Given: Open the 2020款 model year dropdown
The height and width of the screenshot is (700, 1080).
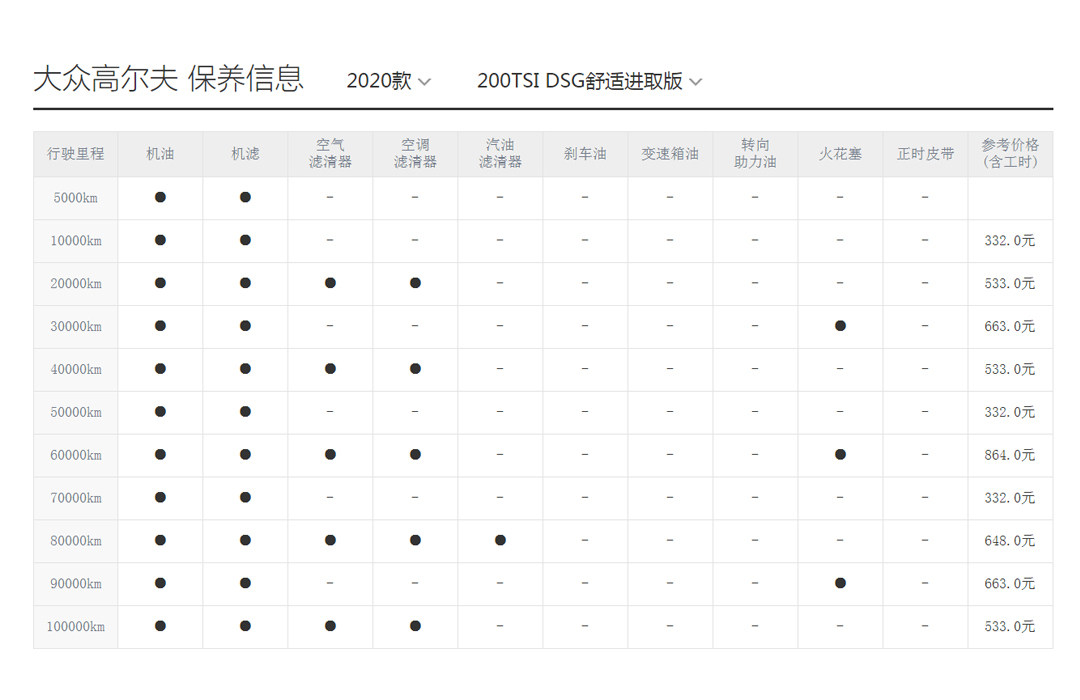Looking at the screenshot, I should [x=388, y=81].
